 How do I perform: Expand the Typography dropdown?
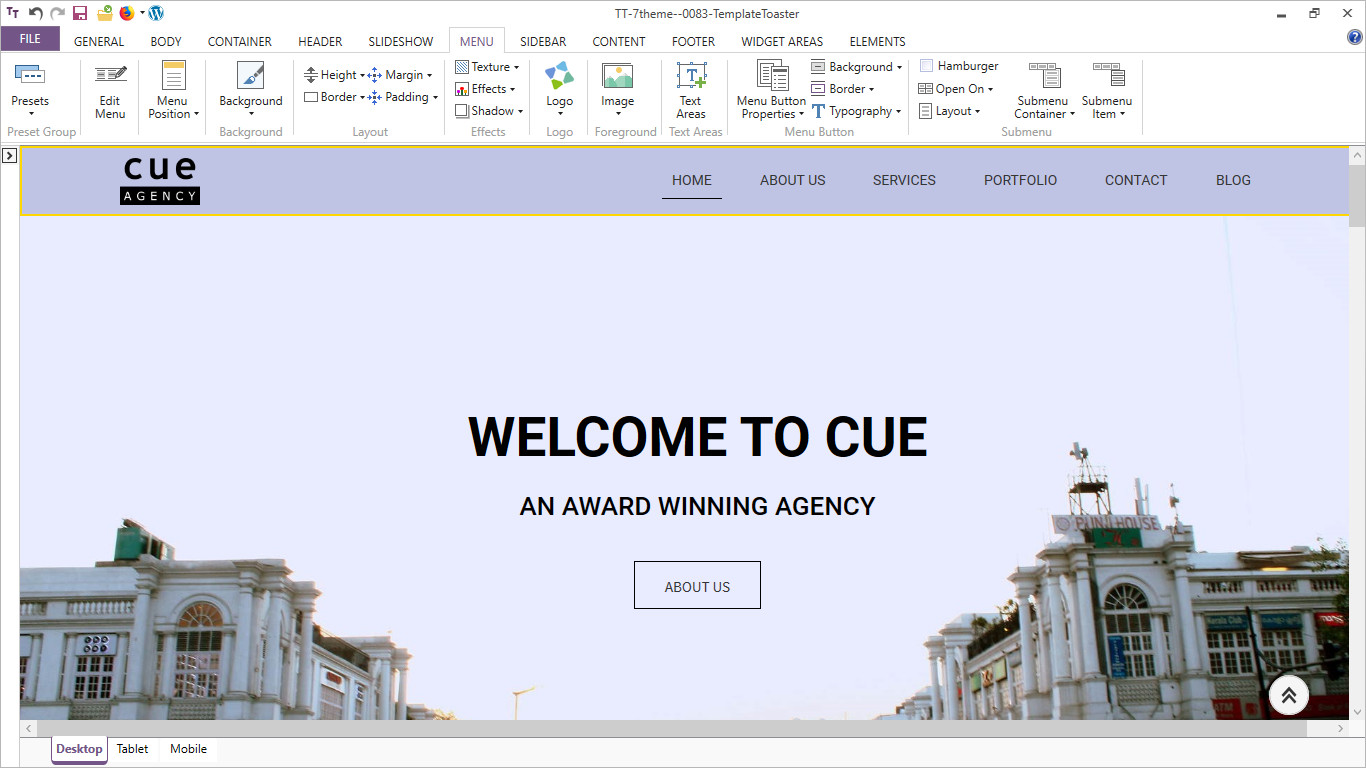[x=858, y=111]
